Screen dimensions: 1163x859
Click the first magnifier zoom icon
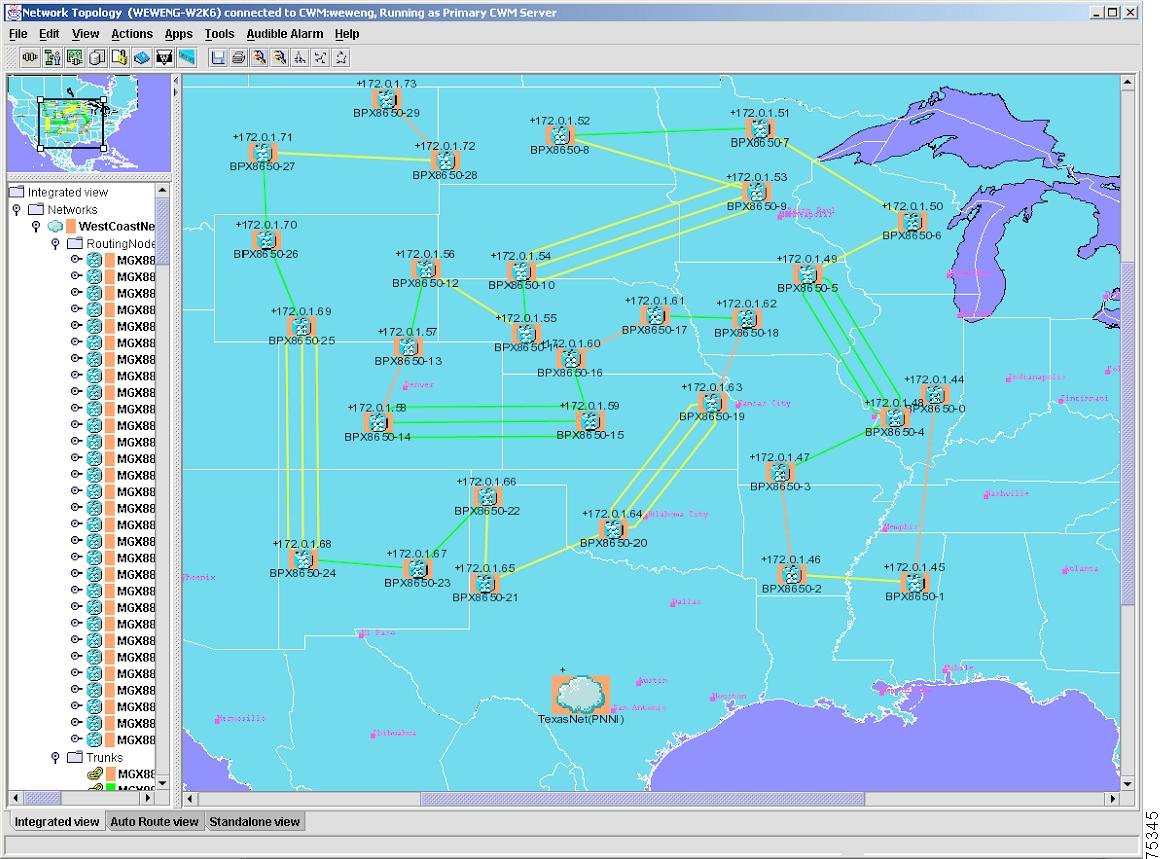260,57
